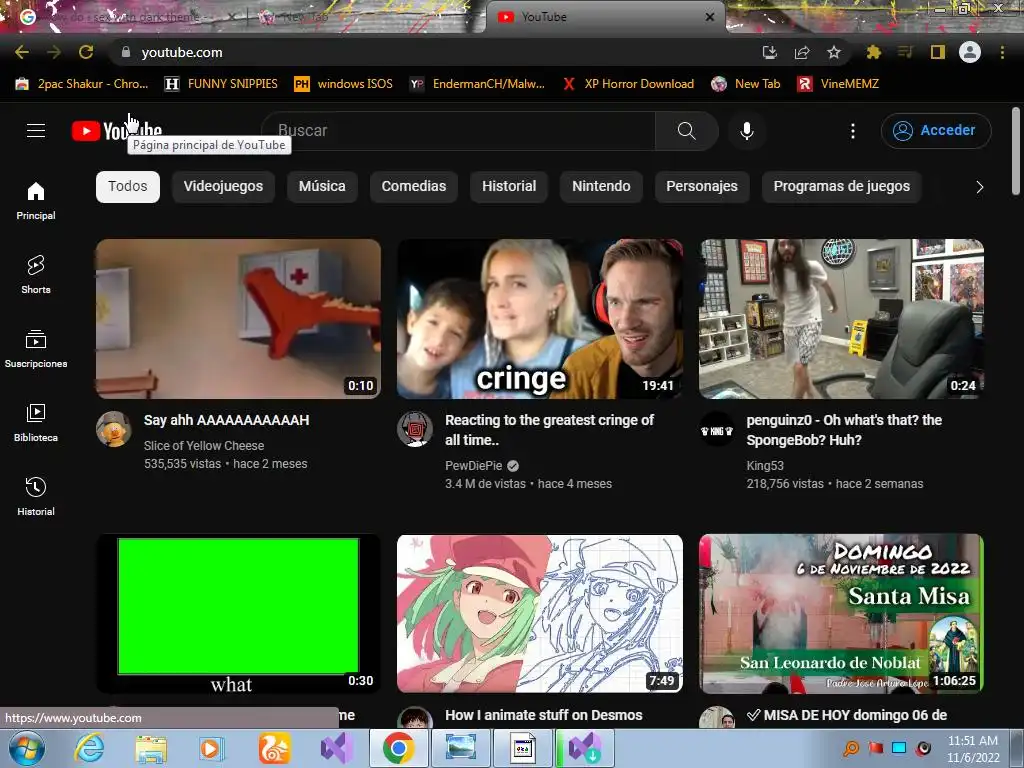Click the Acceder sign-in button
This screenshot has width=1024, height=768.
[x=935, y=131]
